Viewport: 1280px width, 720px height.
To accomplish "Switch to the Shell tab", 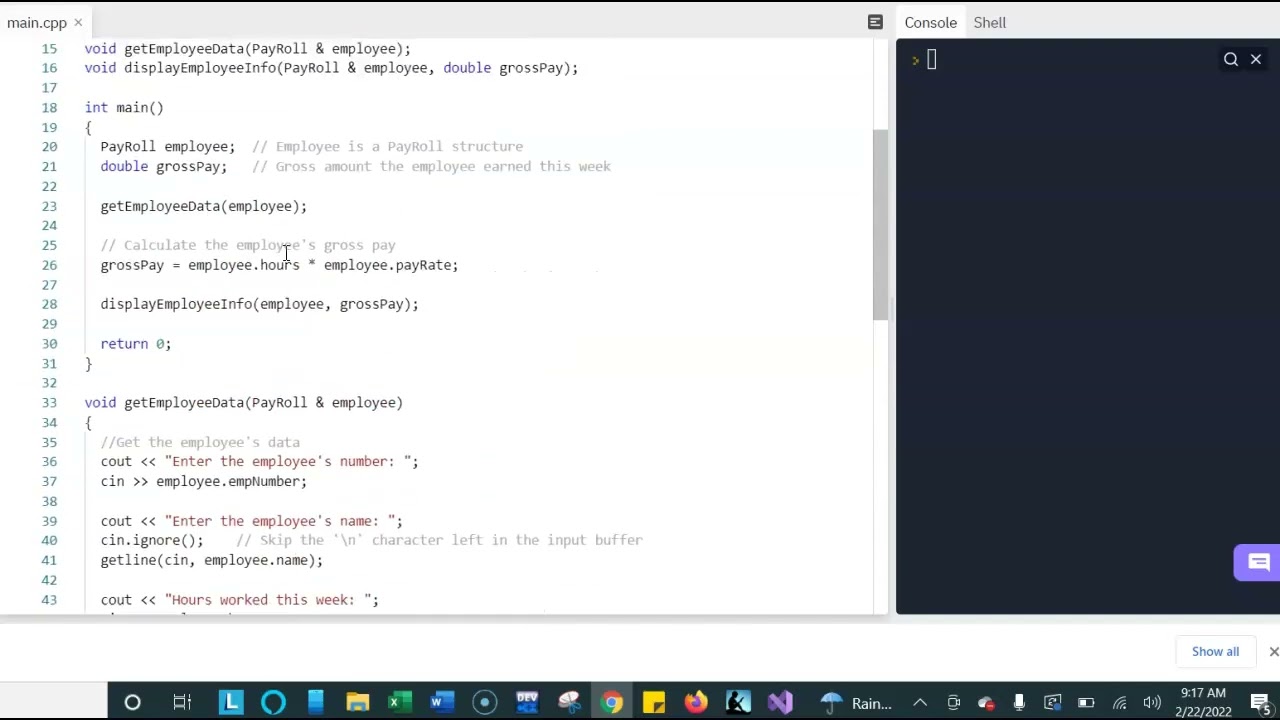I will pos(990,22).
